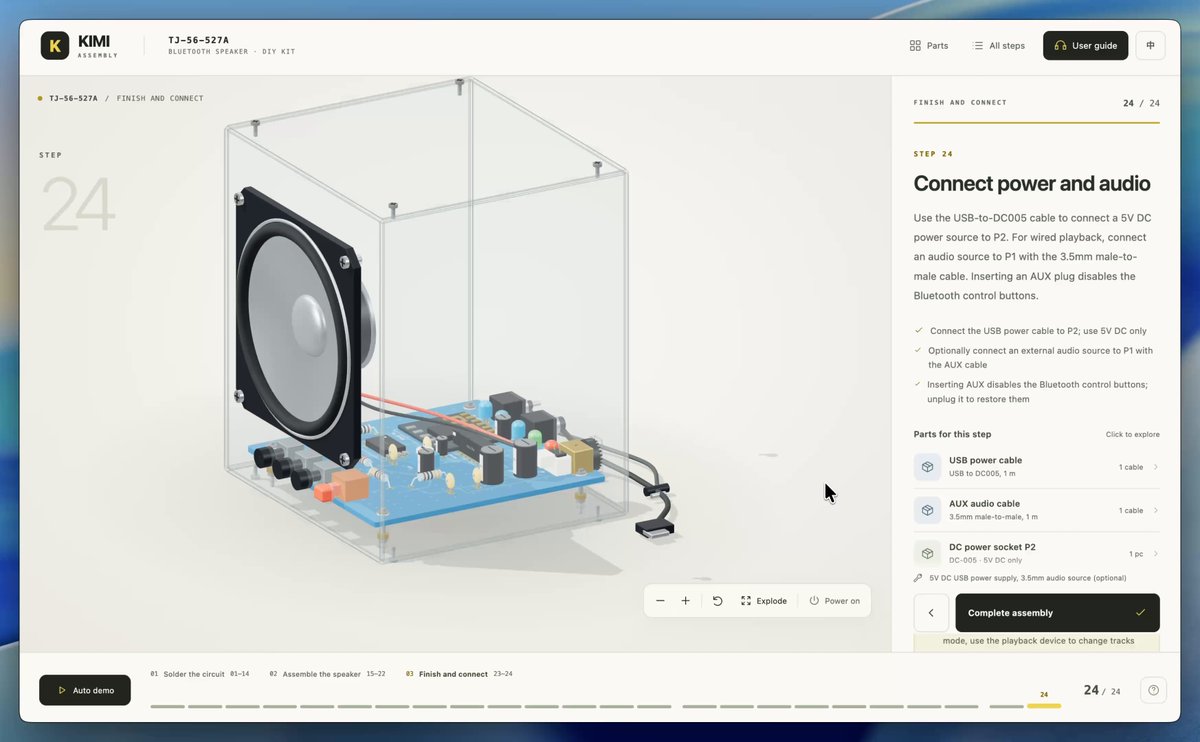
Task: Jump to section 01 Solder the circuit
Action: click(x=200, y=674)
